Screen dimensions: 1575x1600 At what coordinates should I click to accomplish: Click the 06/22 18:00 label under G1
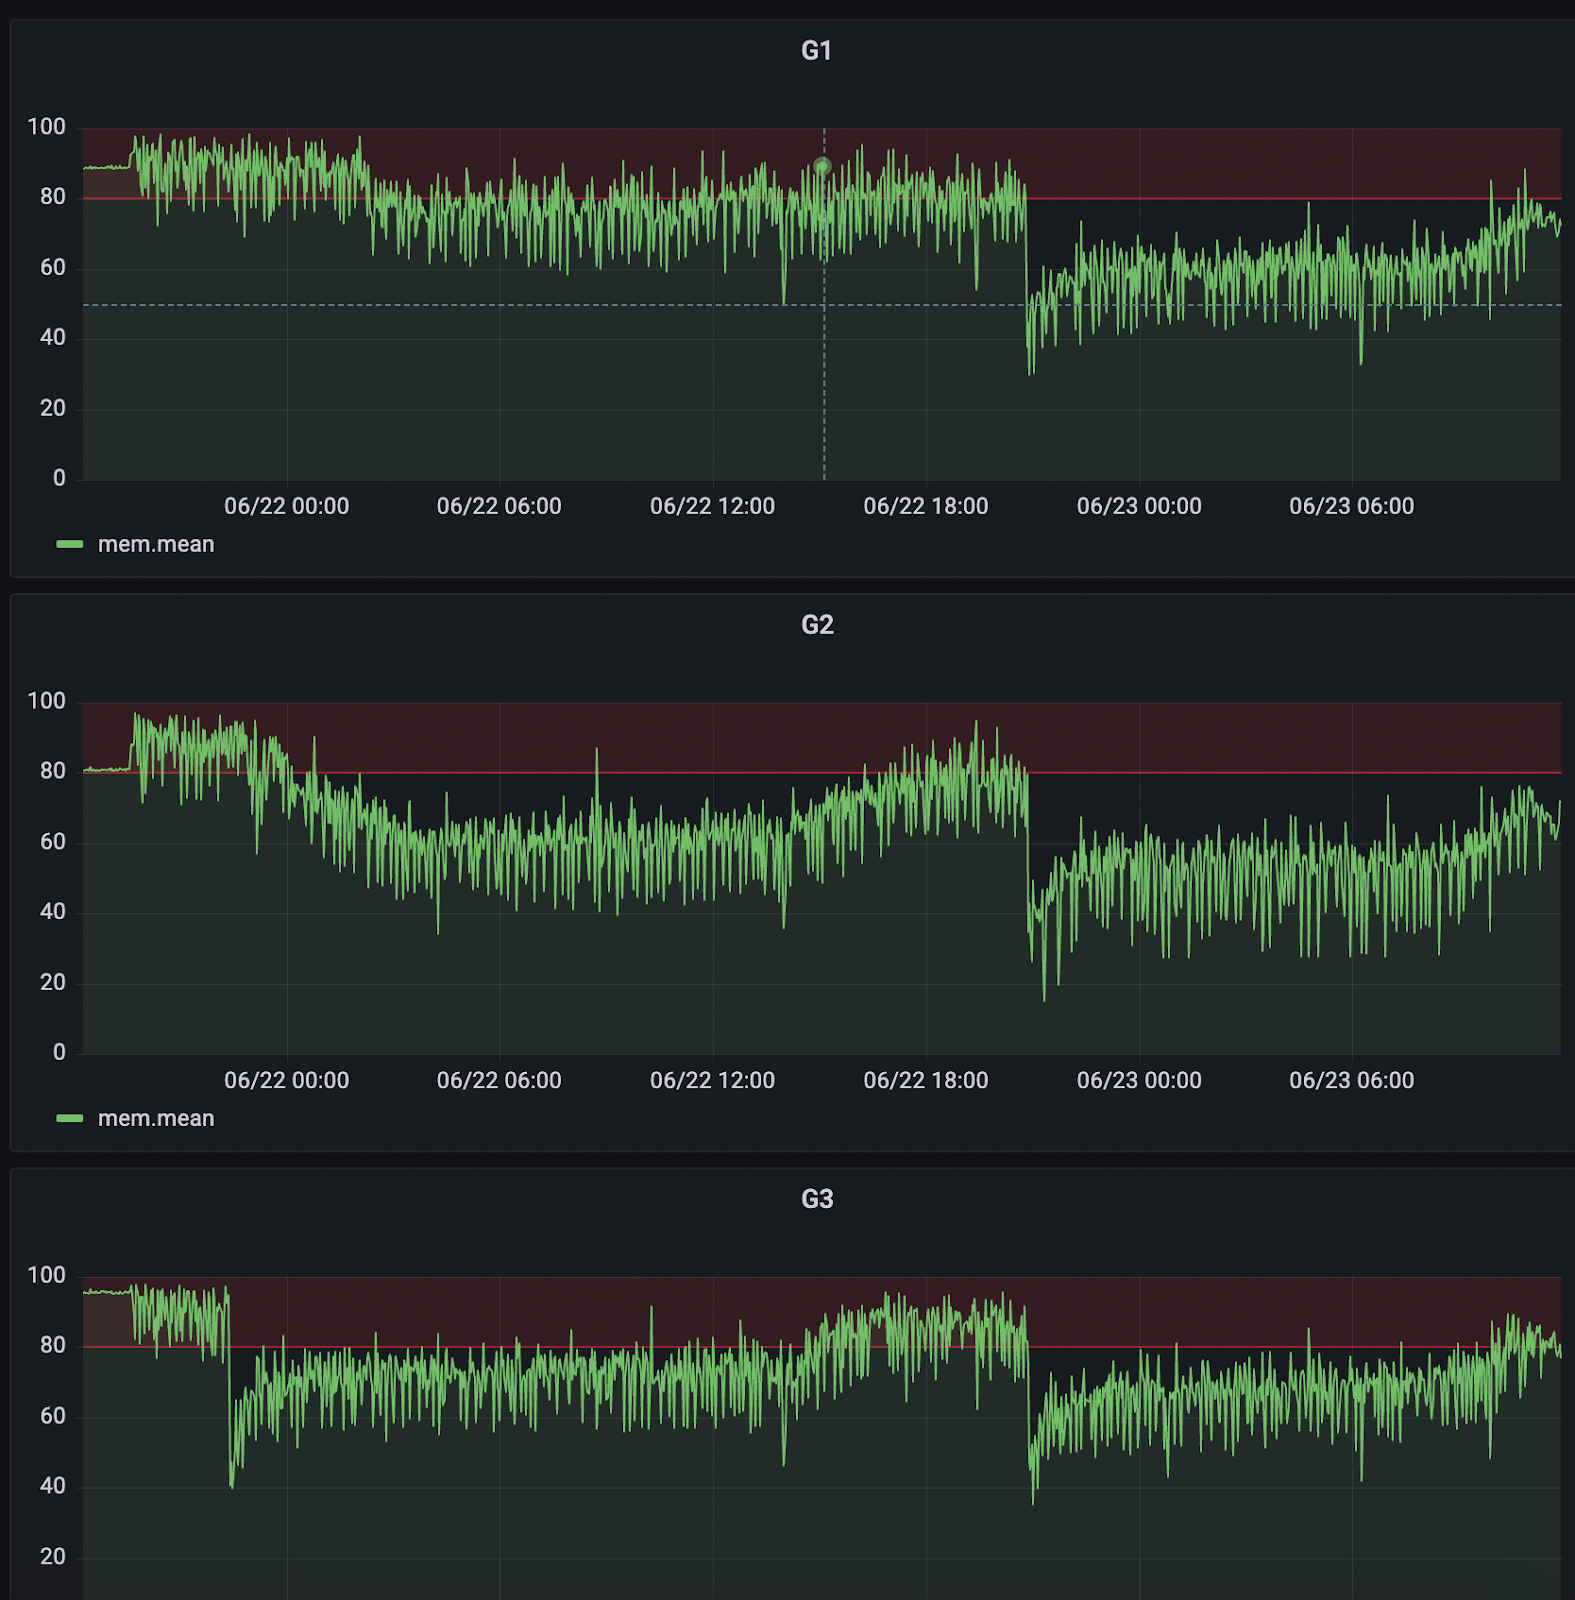click(x=925, y=507)
